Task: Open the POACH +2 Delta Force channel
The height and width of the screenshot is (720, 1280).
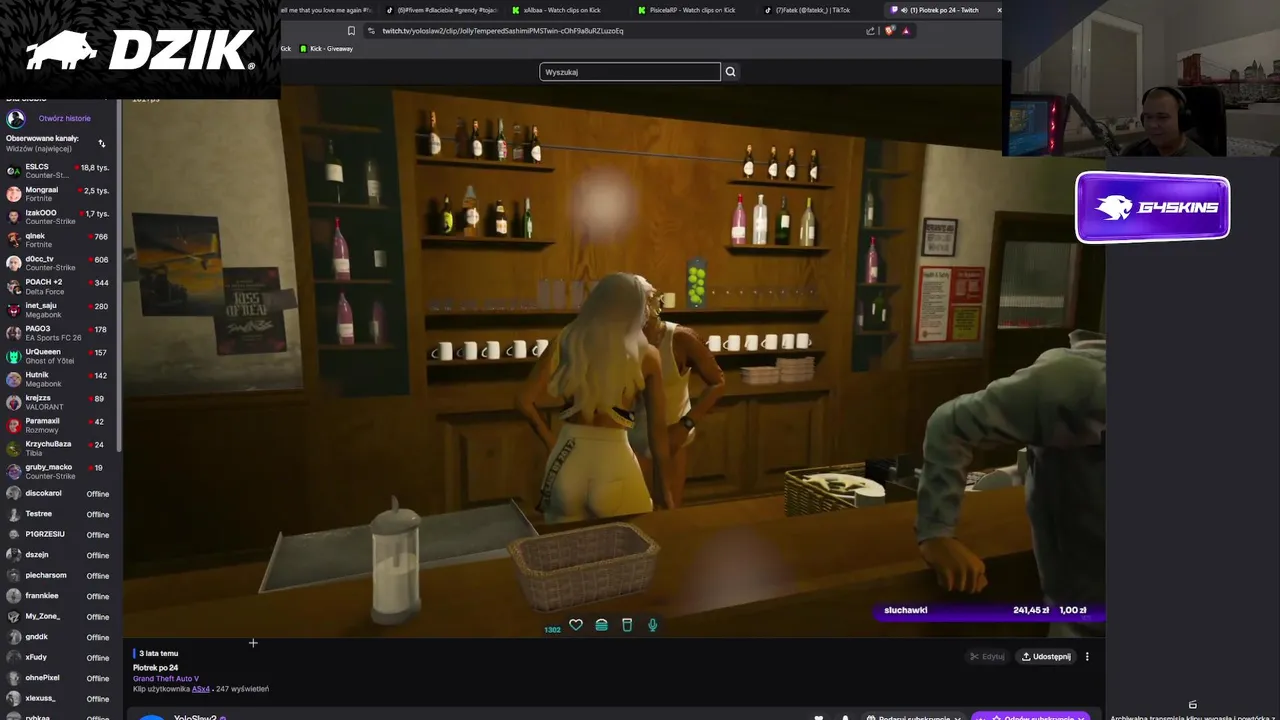Action: point(60,286)
